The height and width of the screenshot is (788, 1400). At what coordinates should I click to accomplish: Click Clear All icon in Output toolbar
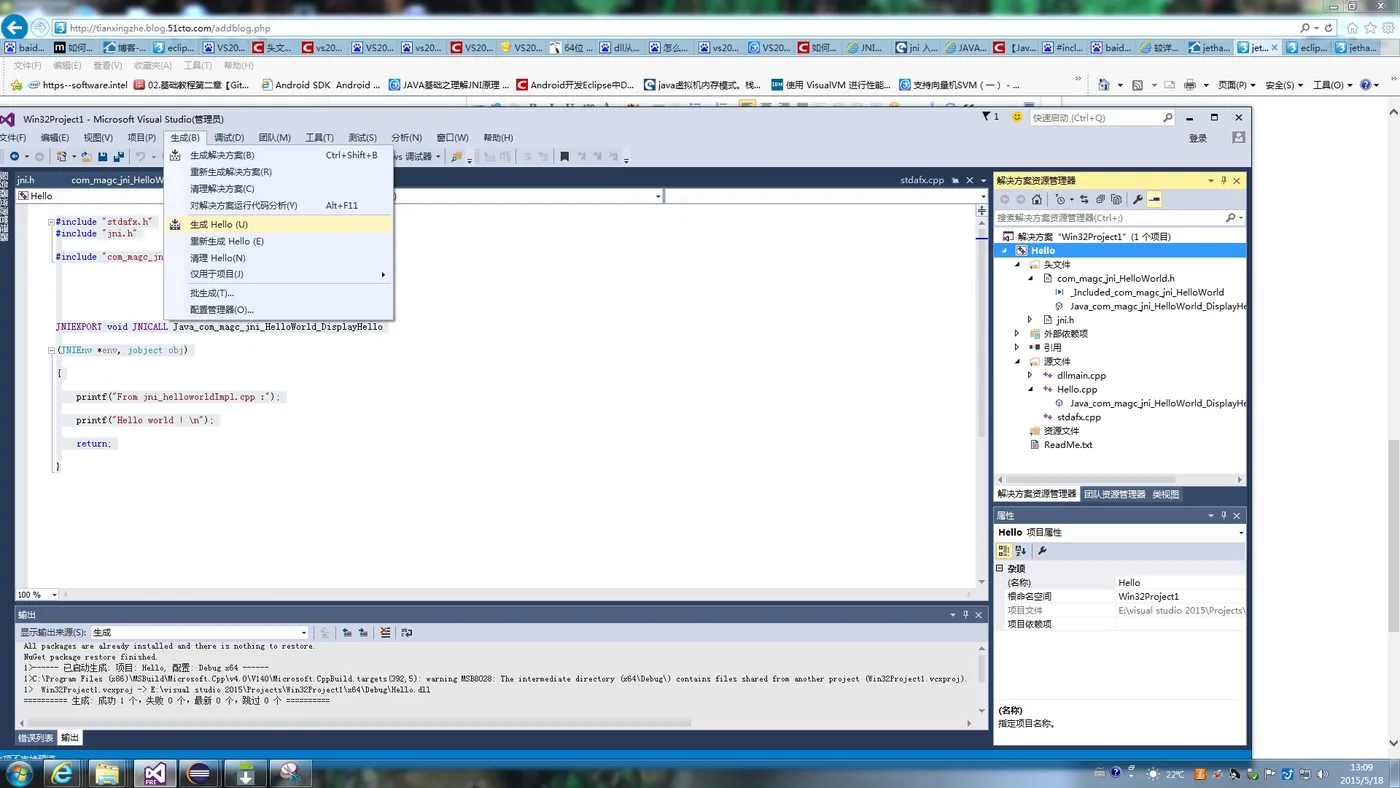pos(385,632)
